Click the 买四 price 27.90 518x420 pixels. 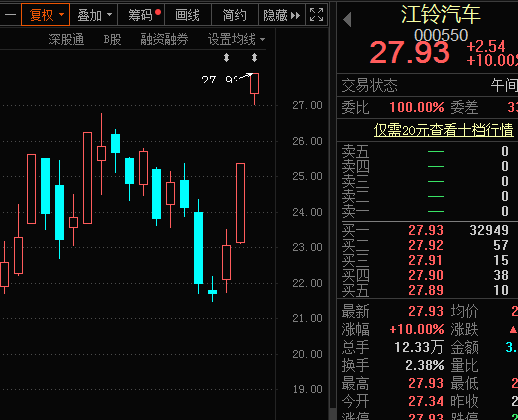click(426, 275)
